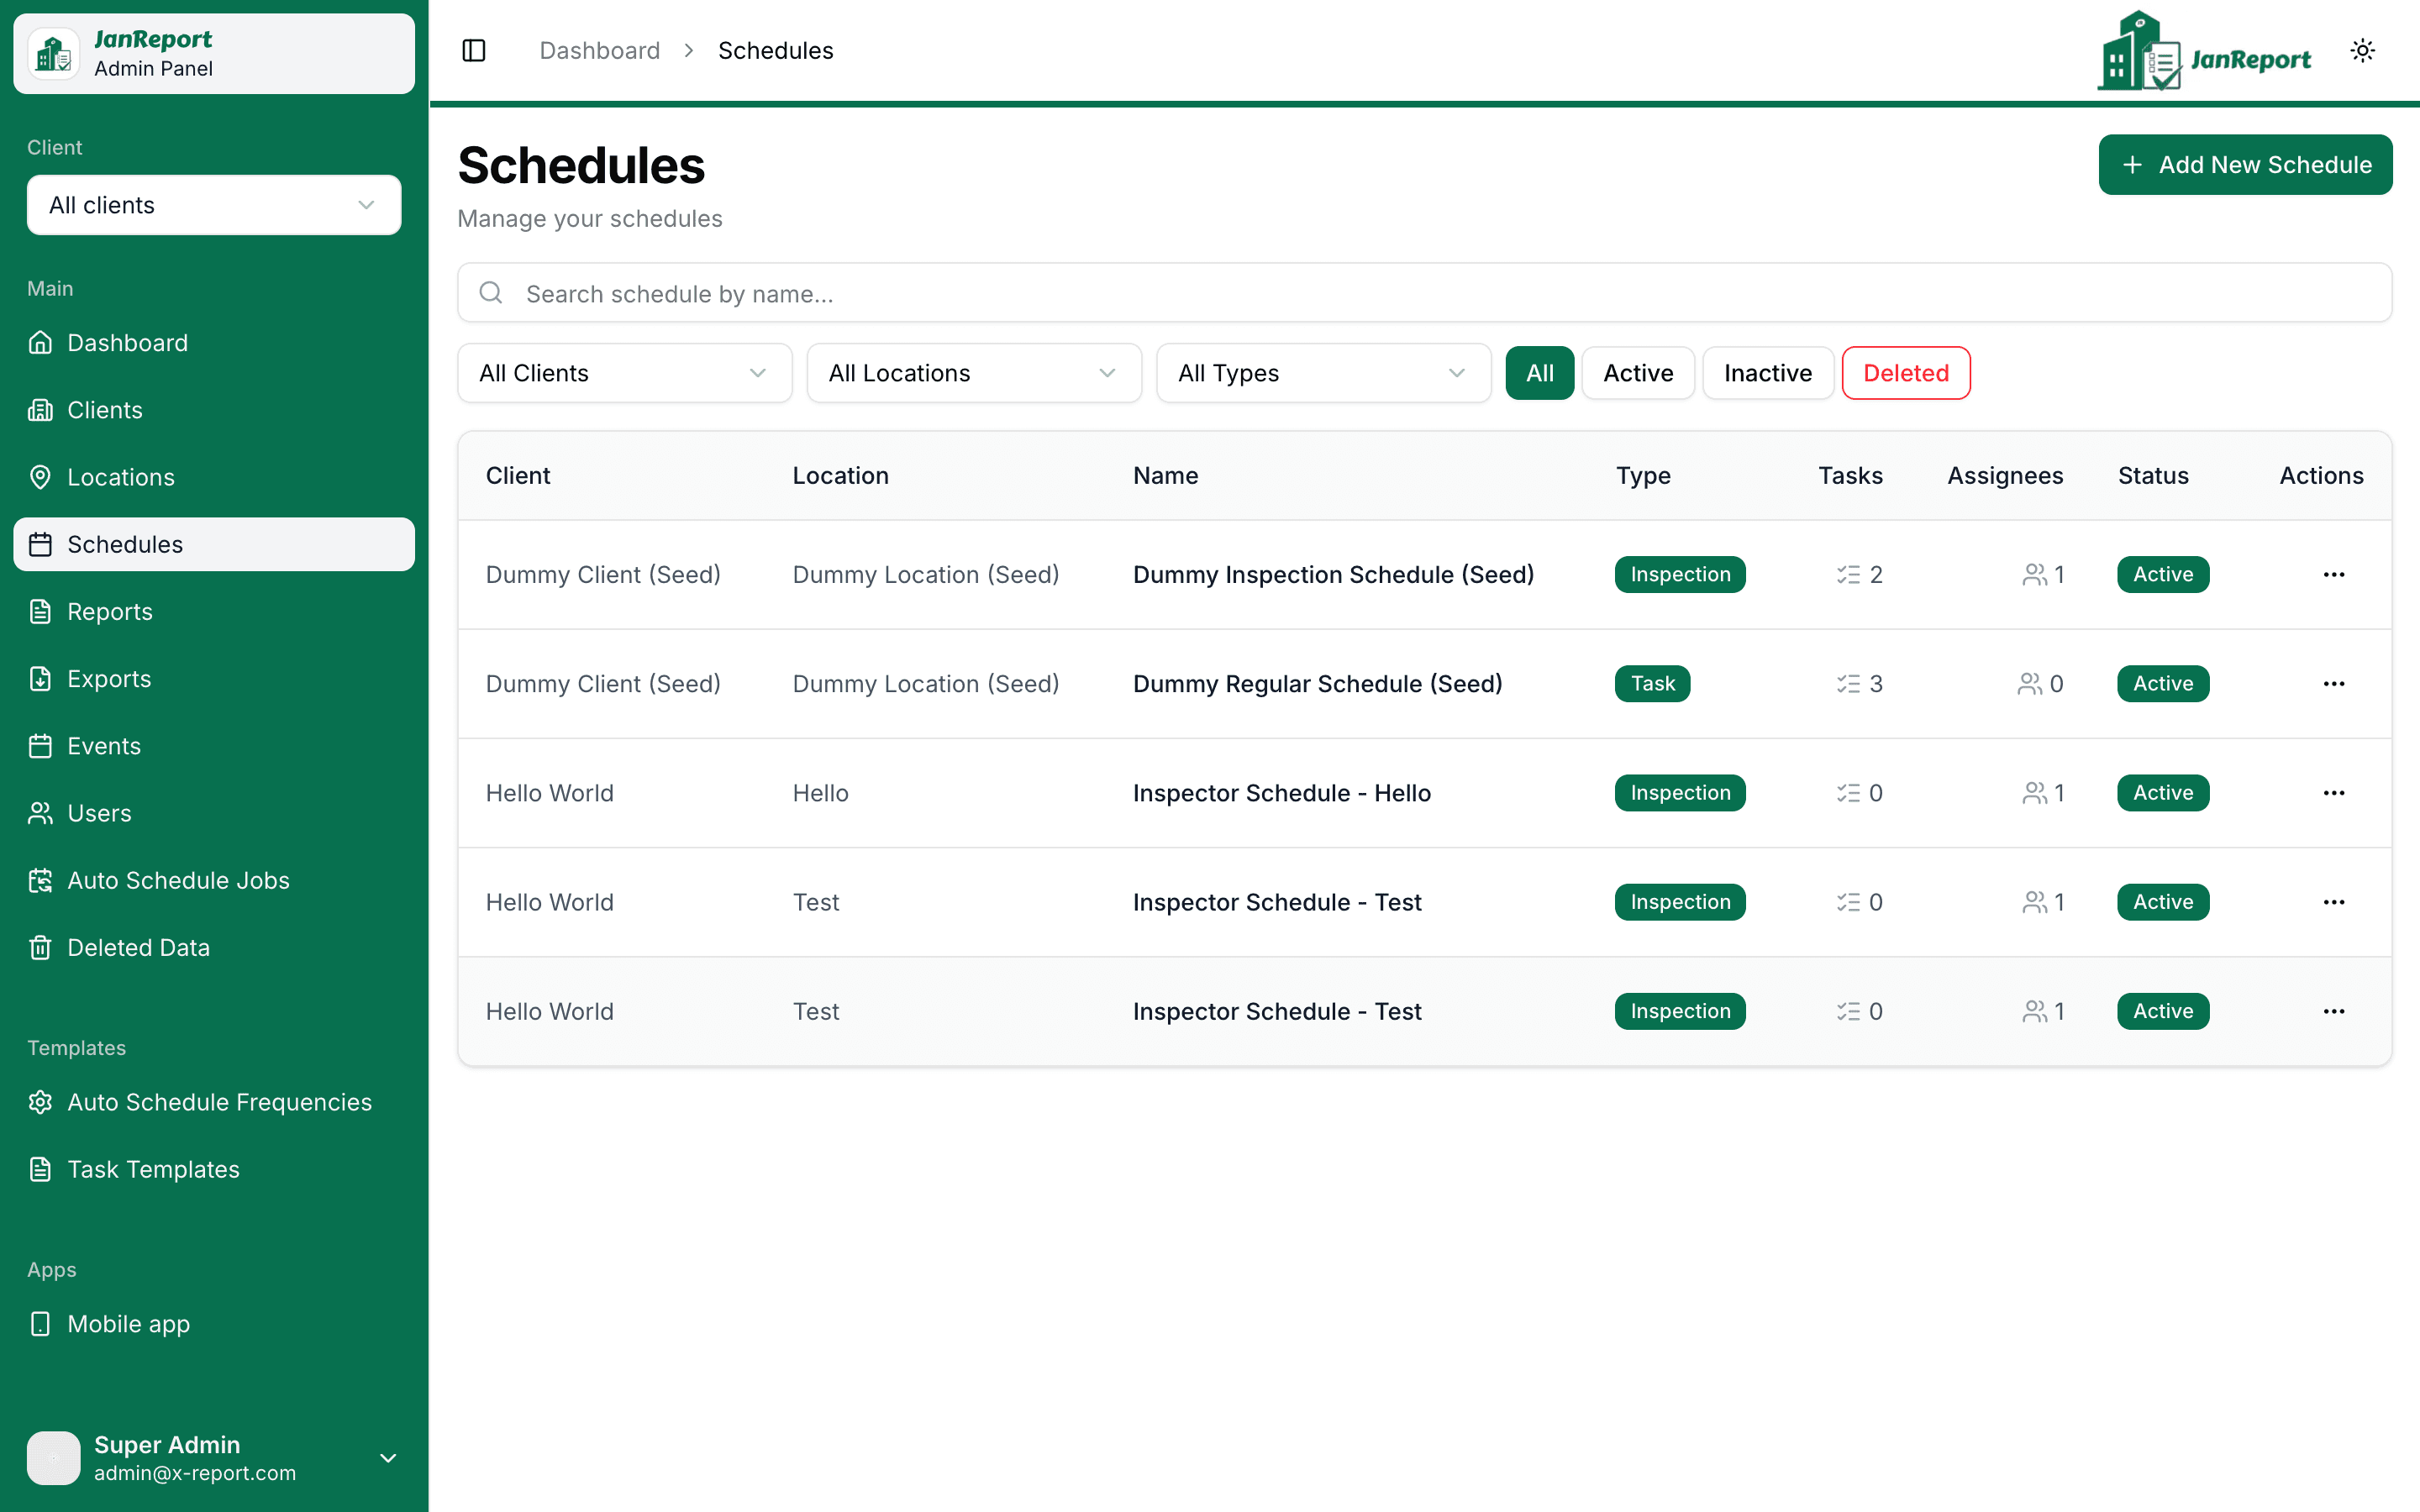This screenshot has height=1512, width=2420.
Task: Click the Clients building icon in sidebar
Action: [x=40, y=410]
